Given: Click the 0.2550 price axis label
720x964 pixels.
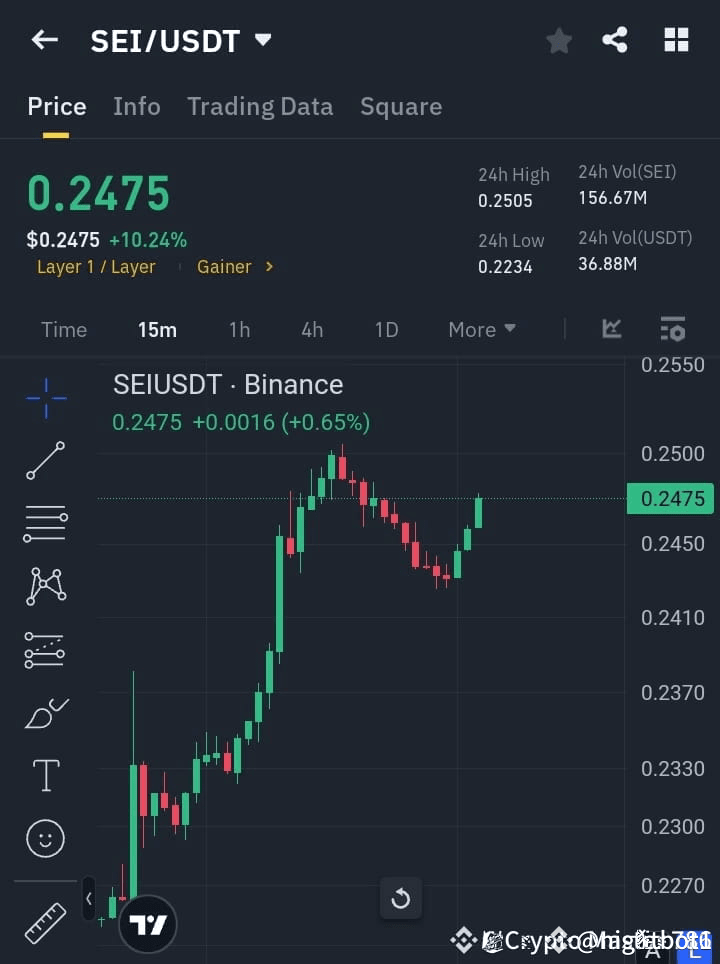Looking at the screenshot, I should (x=673, y=365).
